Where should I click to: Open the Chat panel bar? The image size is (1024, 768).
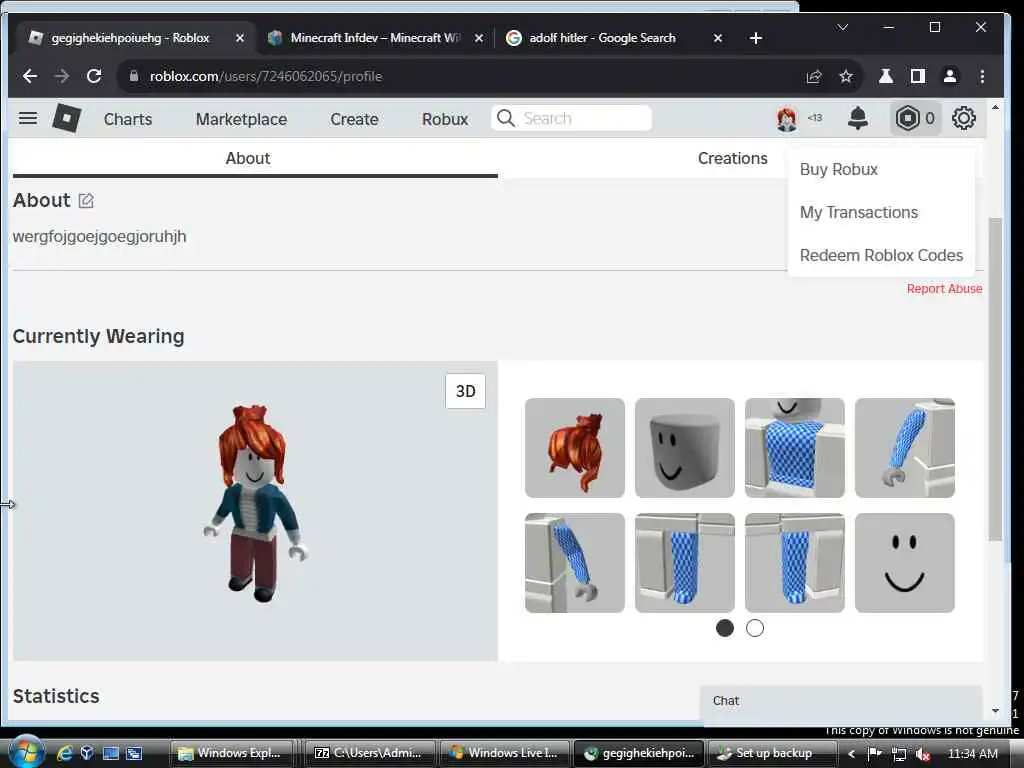coord(840,701)
